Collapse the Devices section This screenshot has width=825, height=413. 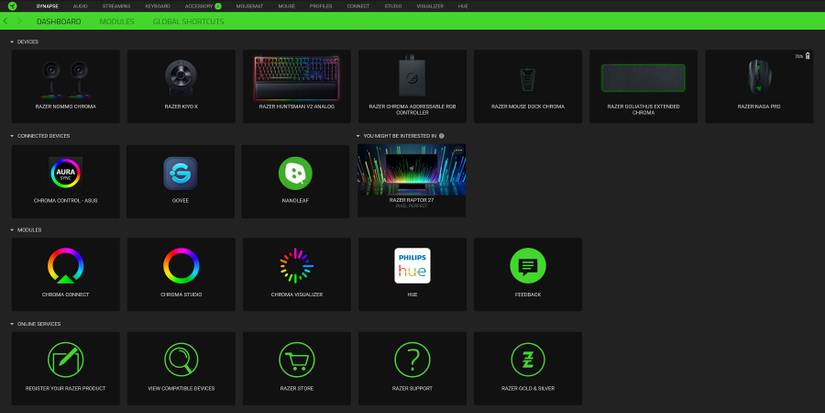(12, 42)
